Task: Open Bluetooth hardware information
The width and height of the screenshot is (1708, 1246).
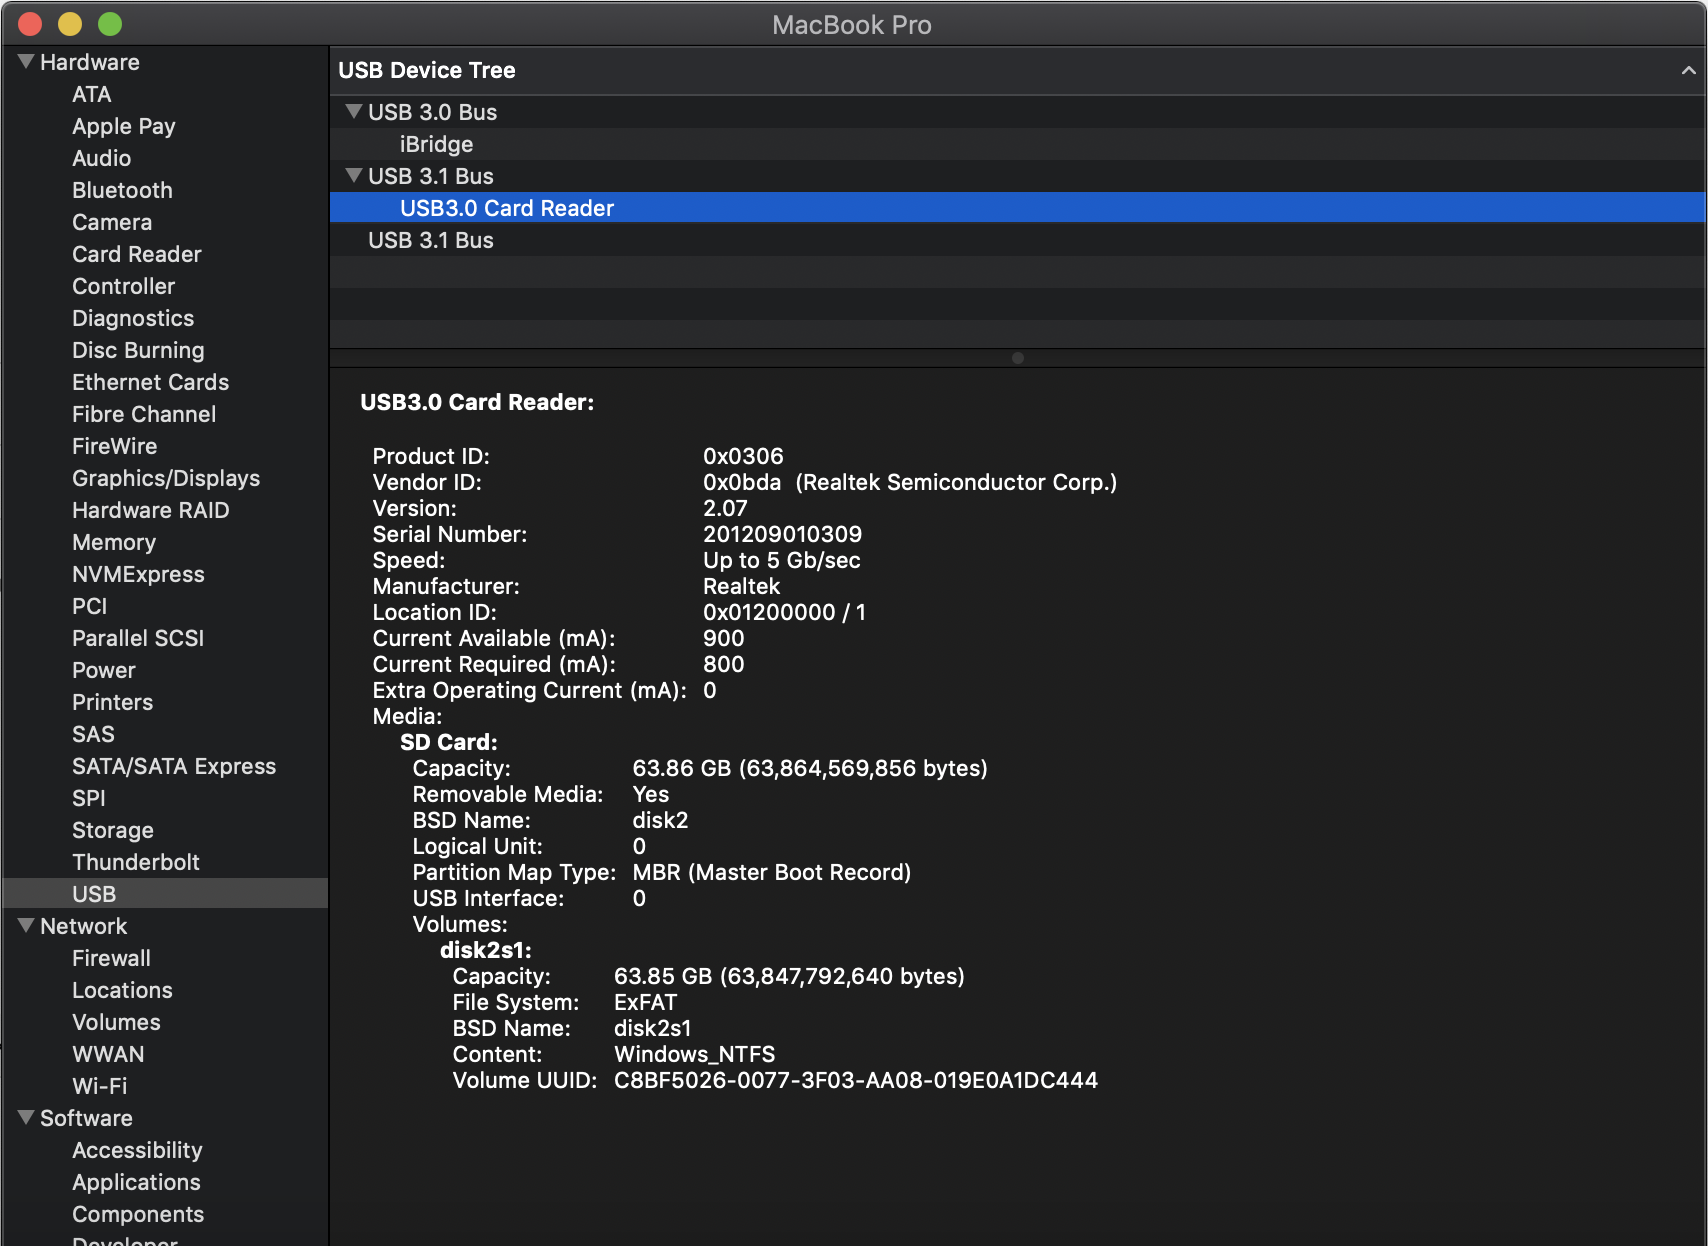Action: pyautogui.click(x=122, y=190)
